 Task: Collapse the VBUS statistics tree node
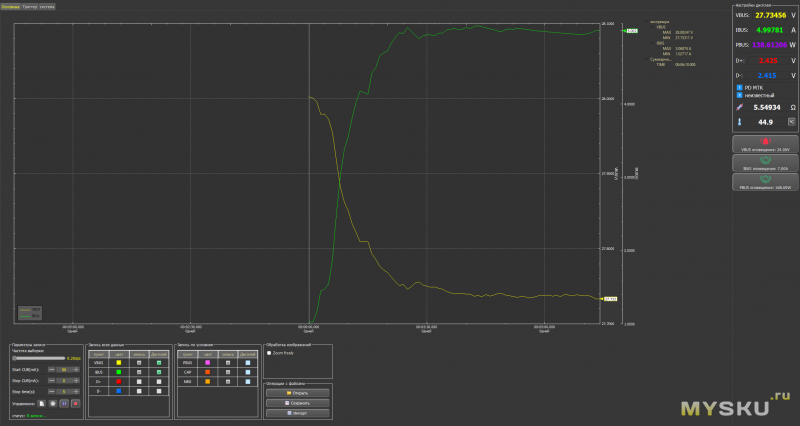click(653, 27)
